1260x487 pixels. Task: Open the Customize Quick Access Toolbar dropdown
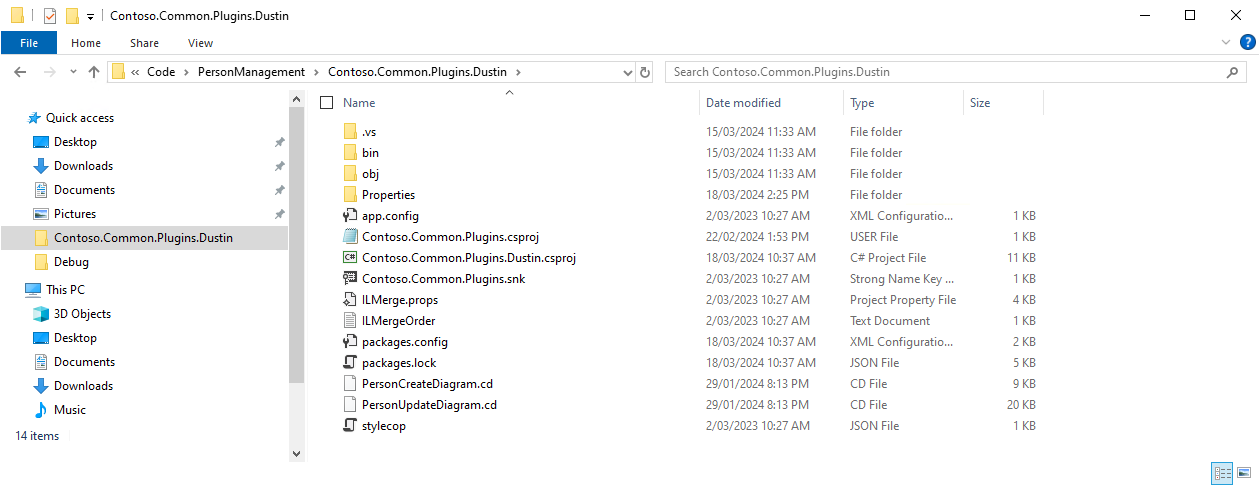click(90, 16)
